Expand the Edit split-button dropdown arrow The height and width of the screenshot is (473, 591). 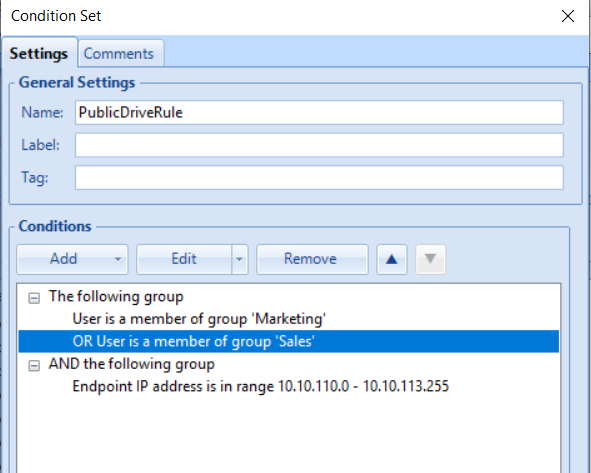click(239, 259)
